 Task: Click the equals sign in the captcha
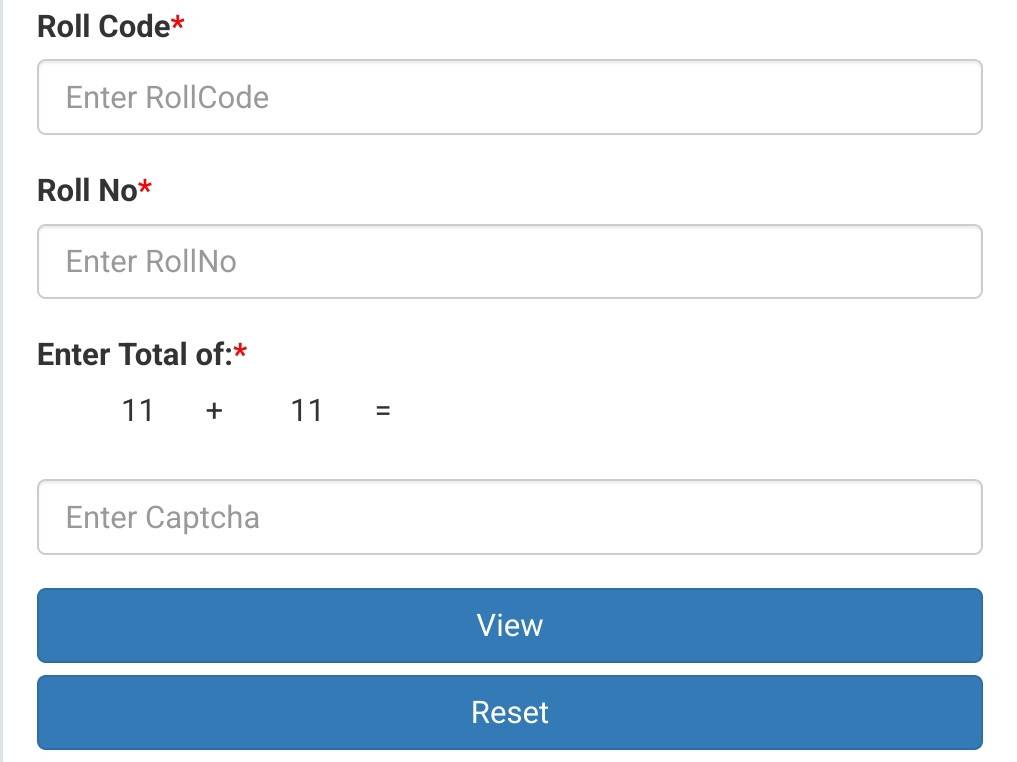pos(383,410)
